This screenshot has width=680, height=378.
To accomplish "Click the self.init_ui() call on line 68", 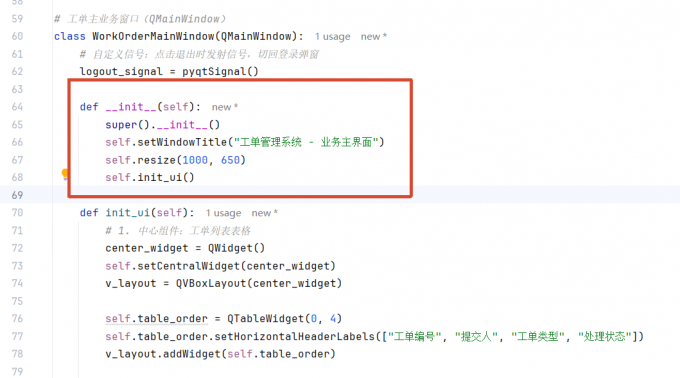I will point(150,178).
